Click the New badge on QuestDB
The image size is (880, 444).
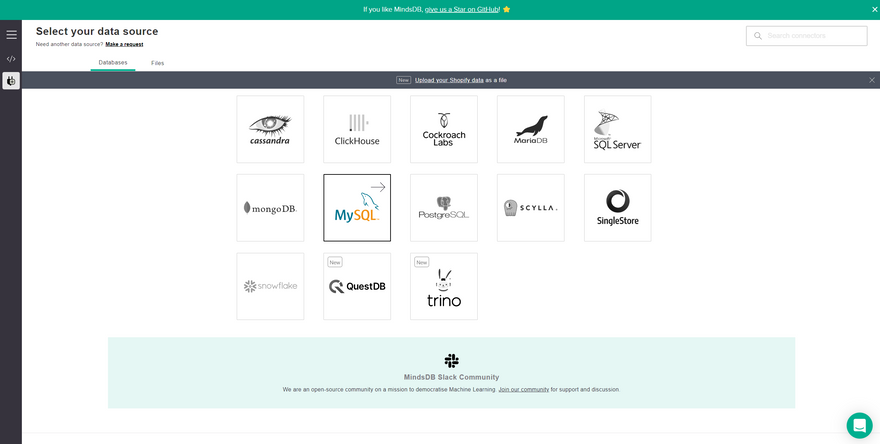[334, 262]
